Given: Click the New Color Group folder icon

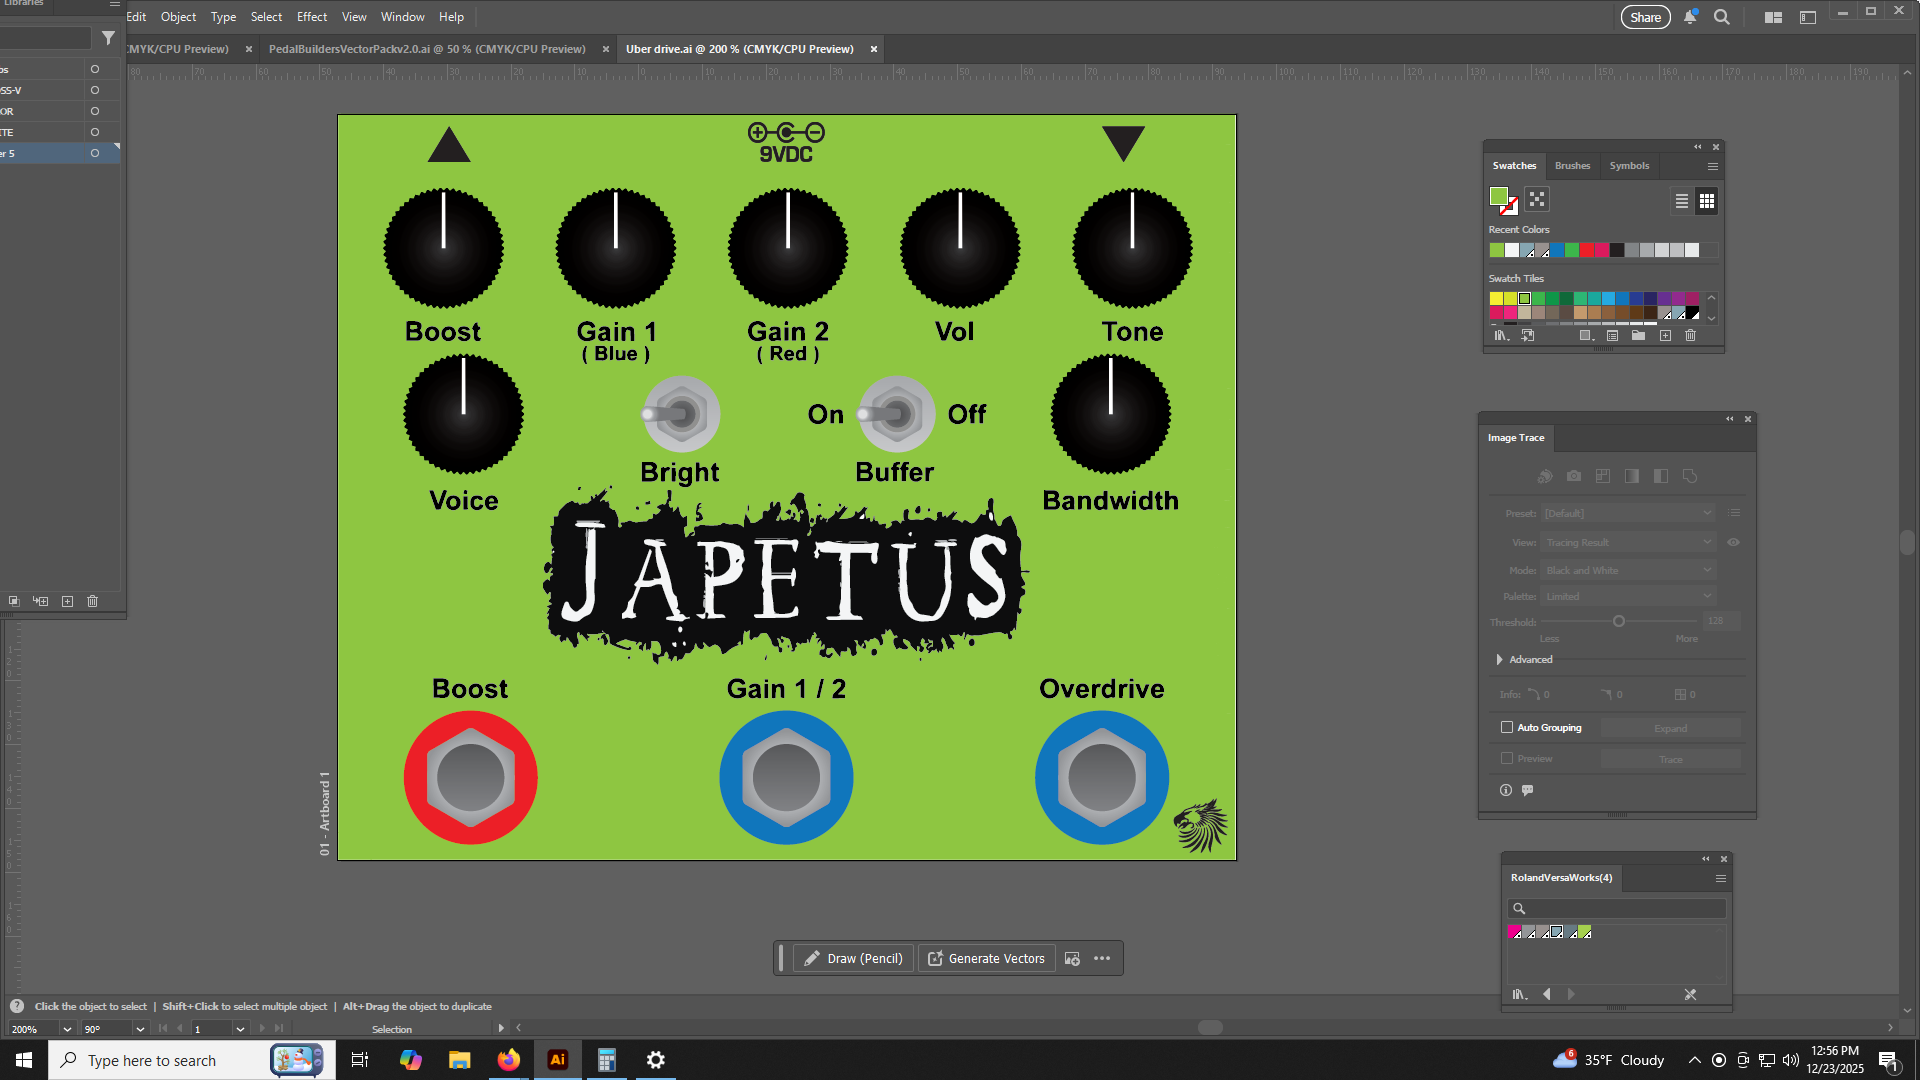Looking at the screenshot, I should coord(1638,336).
